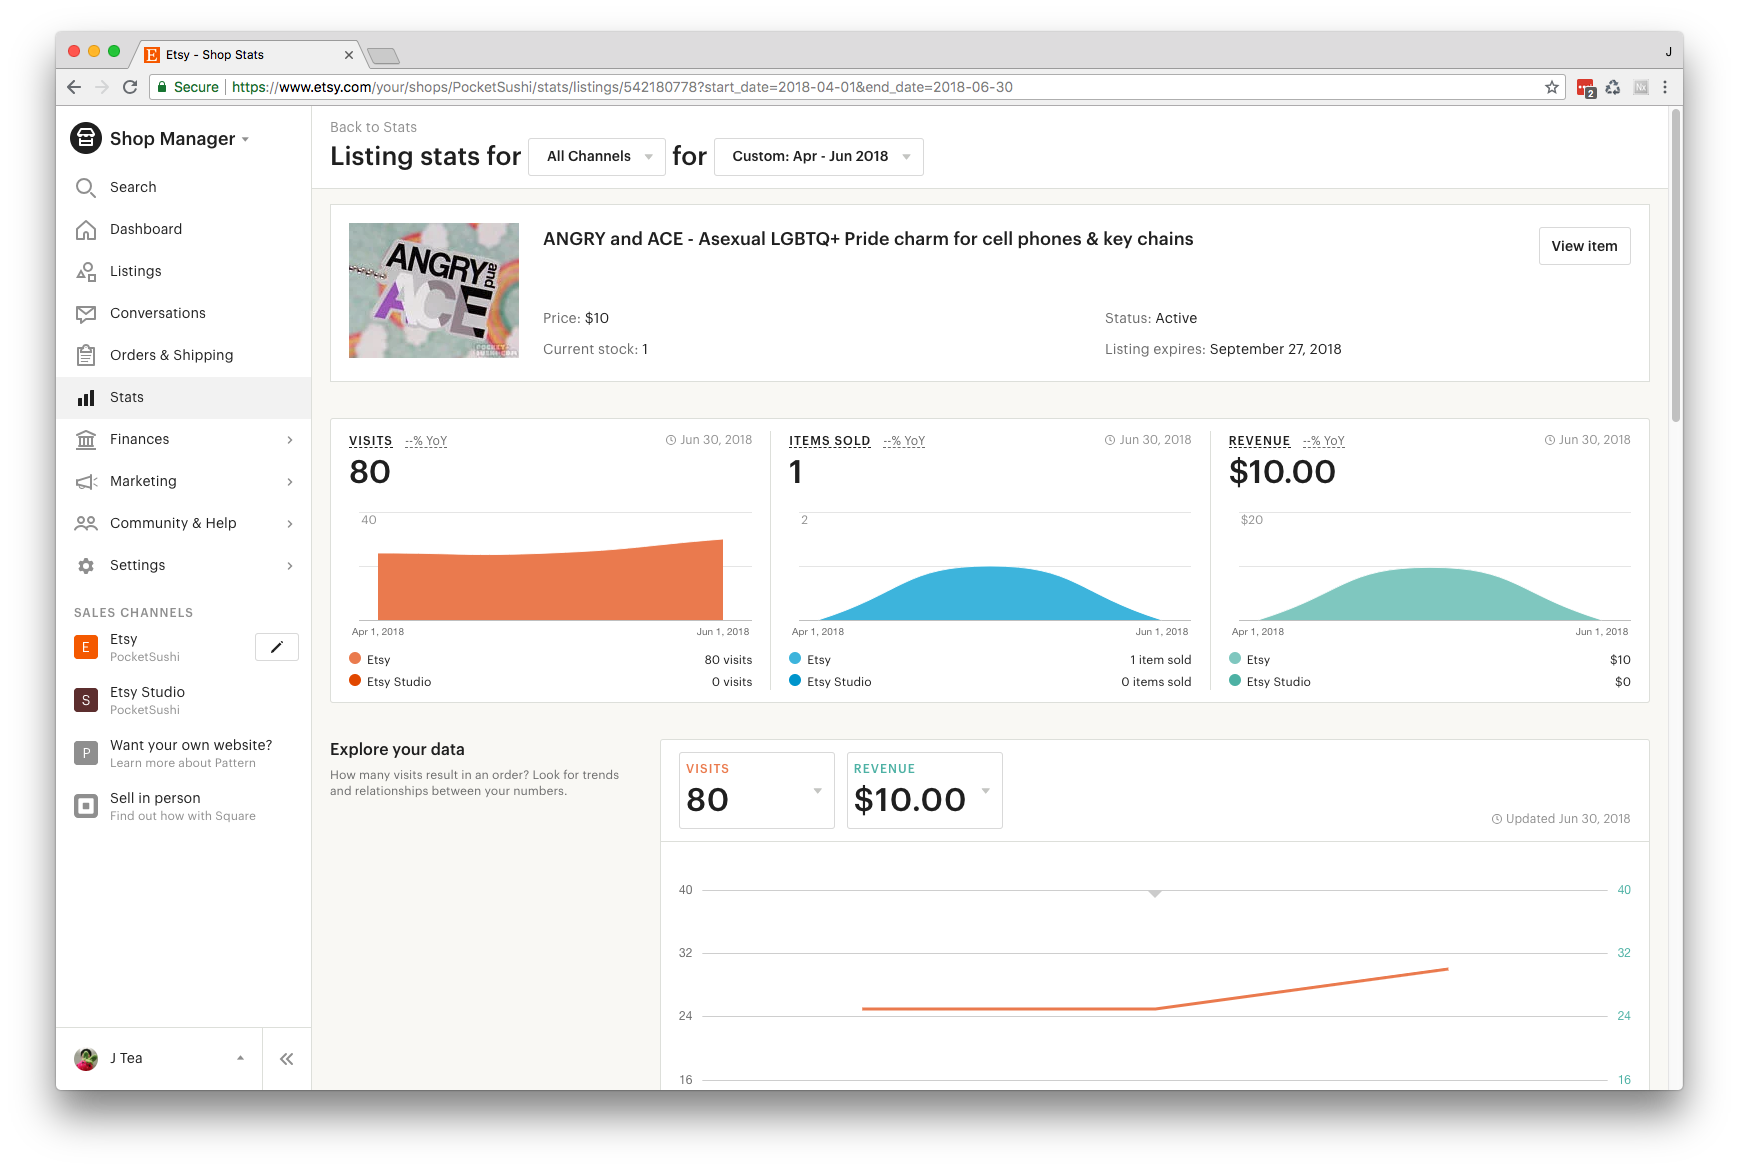Click the browser back arrow
The image size is (1739, 1170).
coord(74,87)
